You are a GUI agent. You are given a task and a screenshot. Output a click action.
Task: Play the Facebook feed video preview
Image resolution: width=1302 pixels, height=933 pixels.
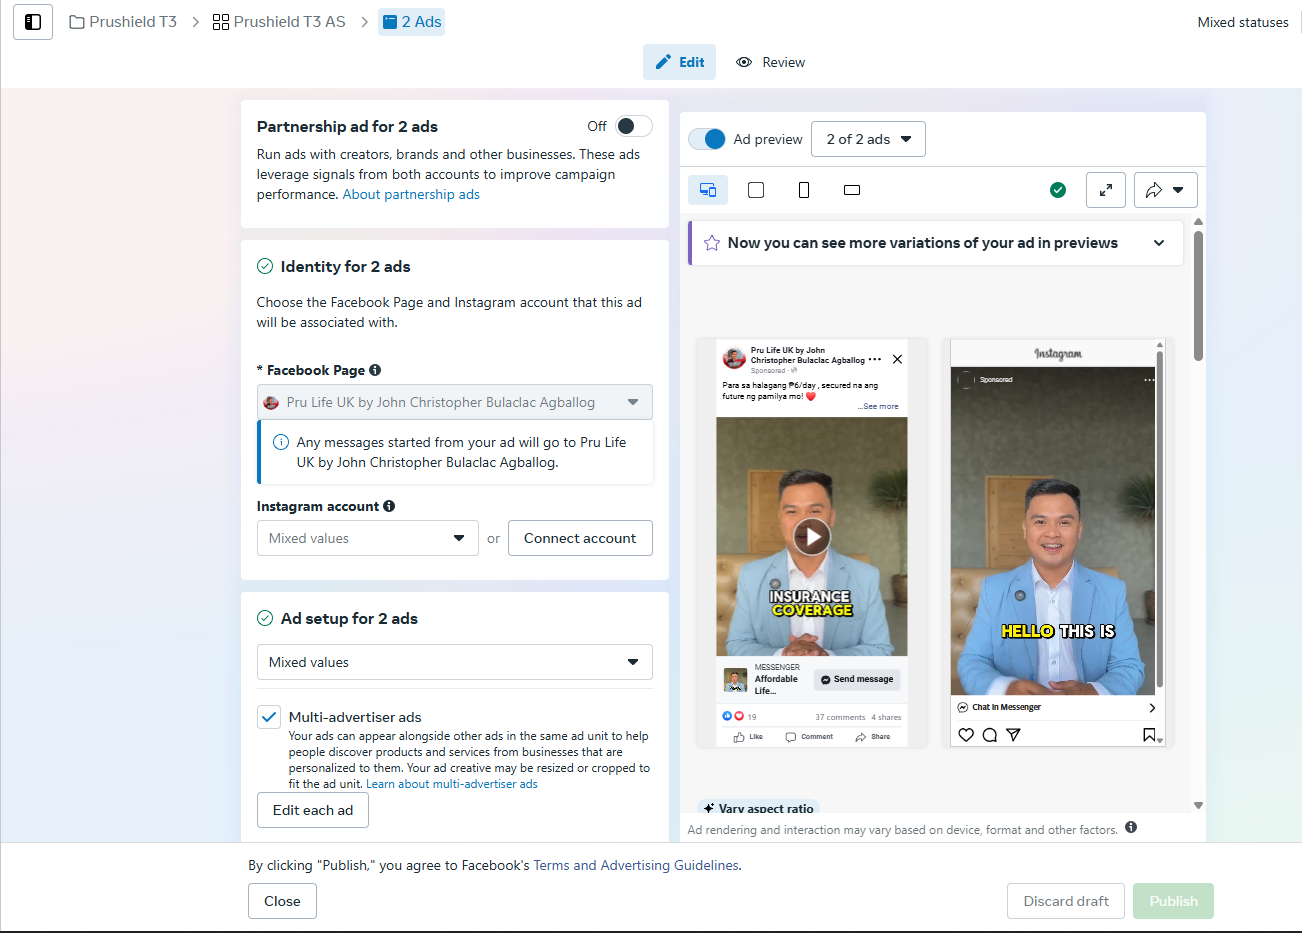click(812, 537)
